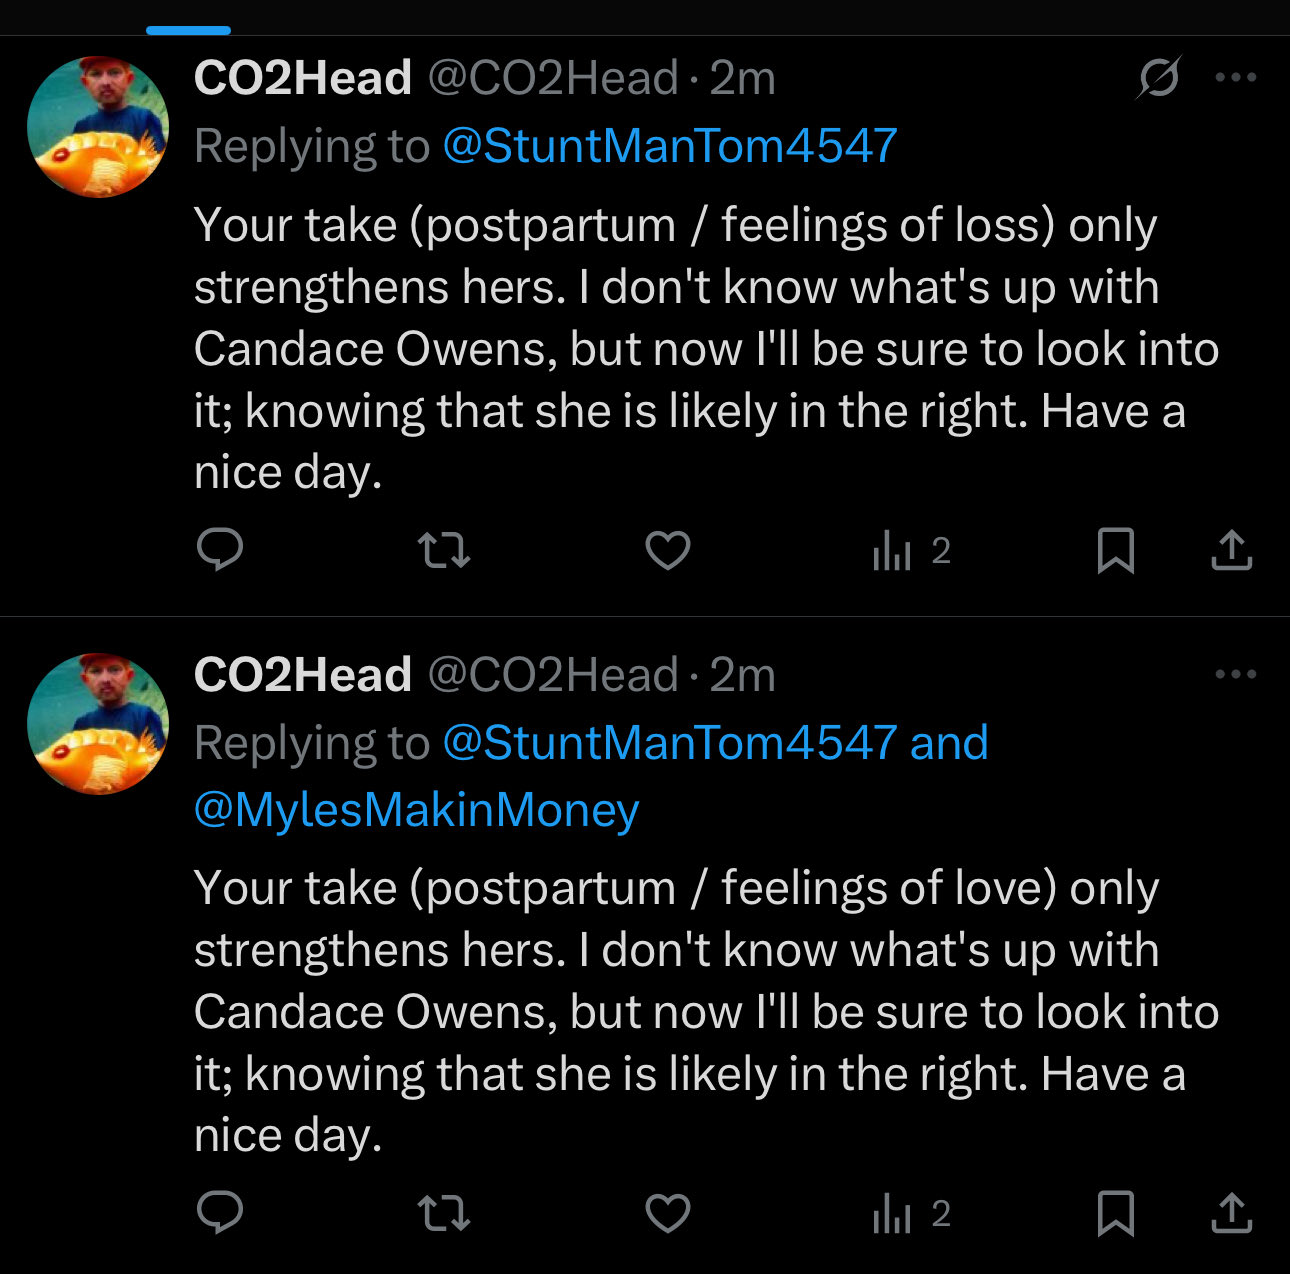Like the first tweet about feelings of loss
The height and width of the screenshot is (1274, 1290).
pyautogui.click(x=668, y=550)
